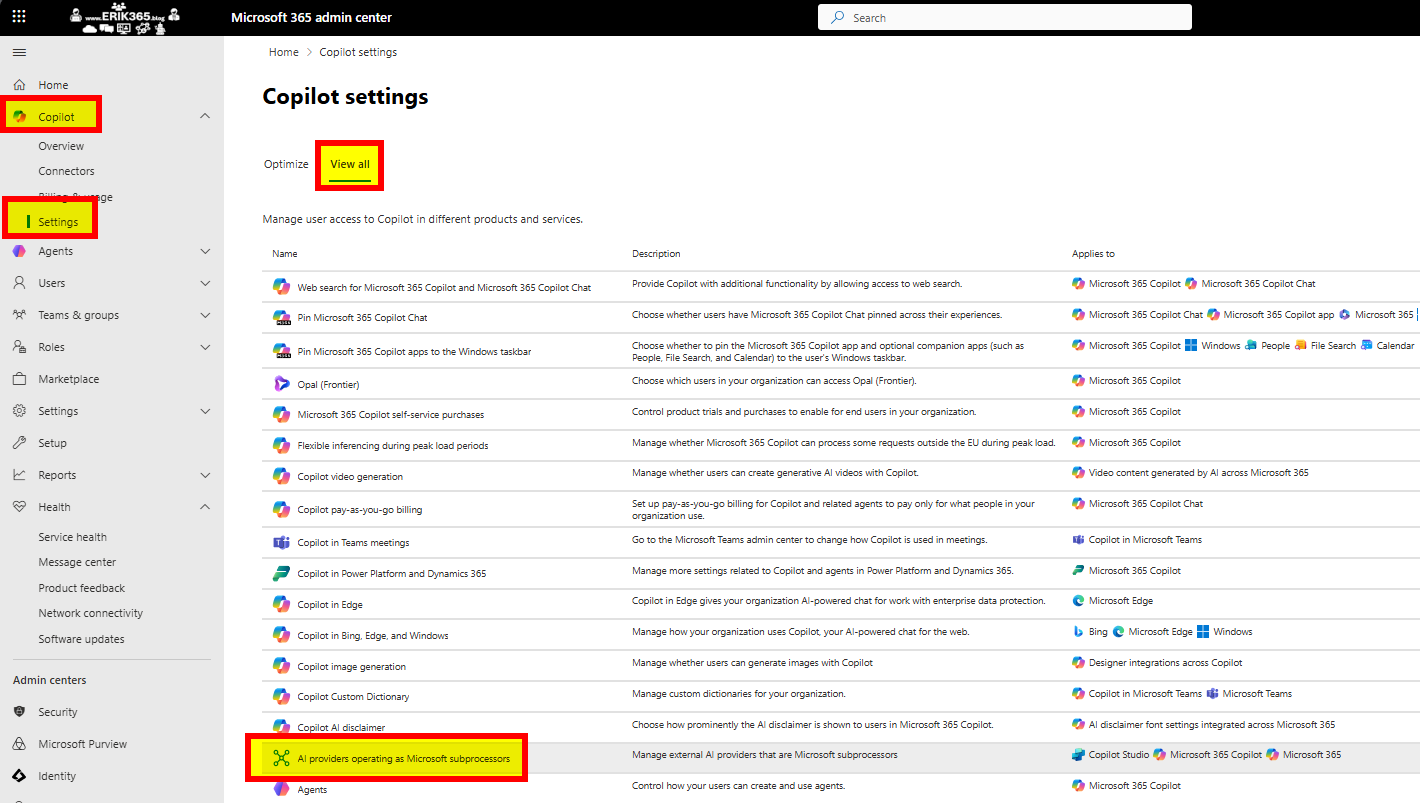The width and height of the screenshot is (1420, 803).
Task: Click the Security shield icon
Action: point(19,712)
